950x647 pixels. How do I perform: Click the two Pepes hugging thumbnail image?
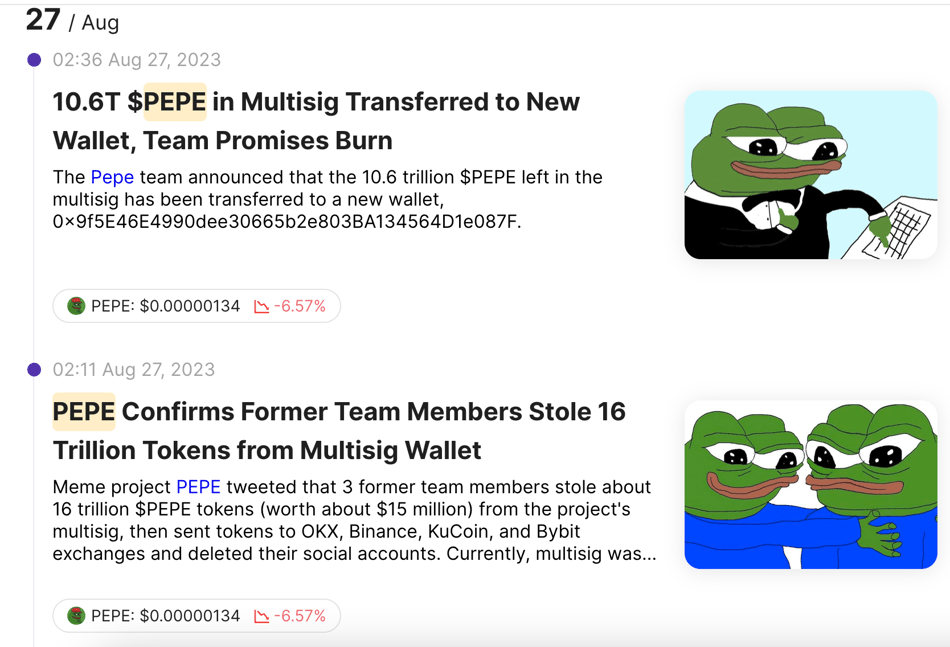point(811,485)
